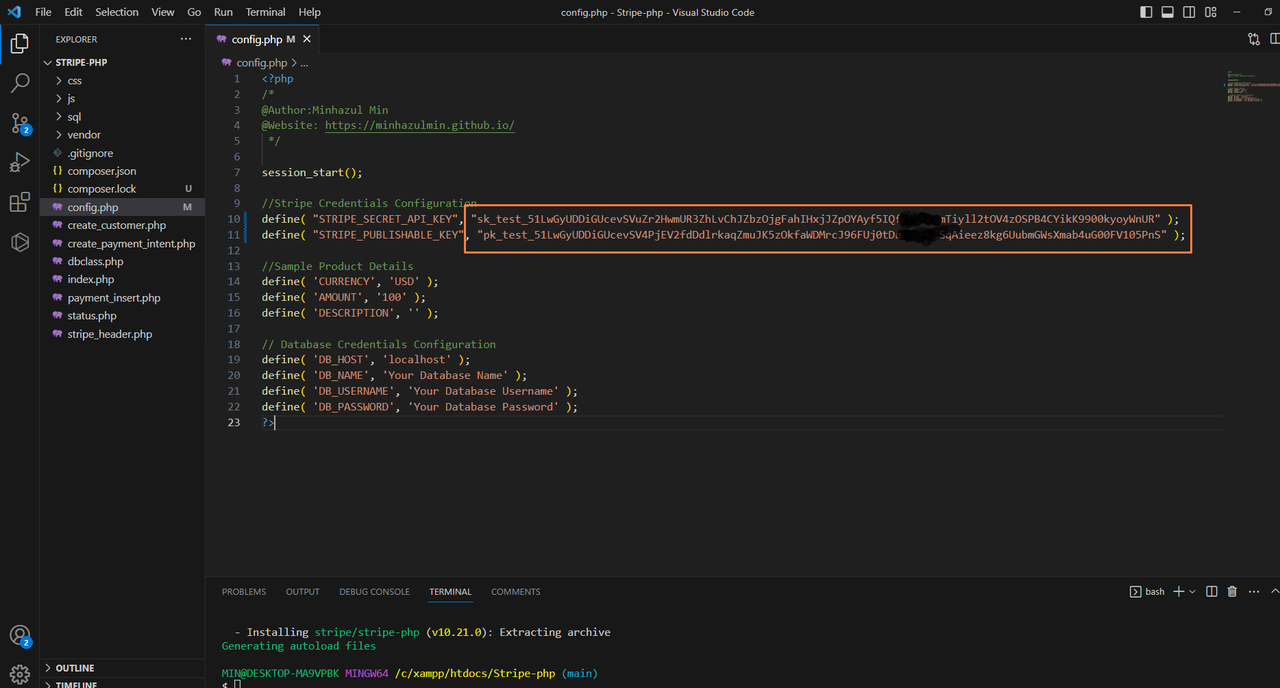Viewport: 1280px width, 688px height.
Task: Toggle the Secondary Side Bar visibility
Action: (x=1189, y=12)
